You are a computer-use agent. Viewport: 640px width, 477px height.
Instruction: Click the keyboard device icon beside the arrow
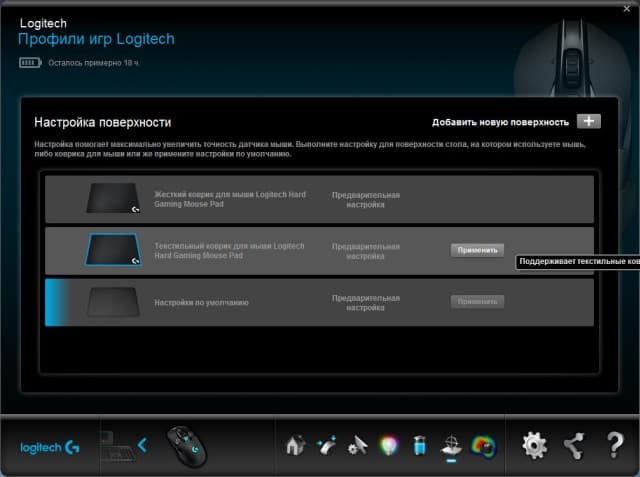118,447
